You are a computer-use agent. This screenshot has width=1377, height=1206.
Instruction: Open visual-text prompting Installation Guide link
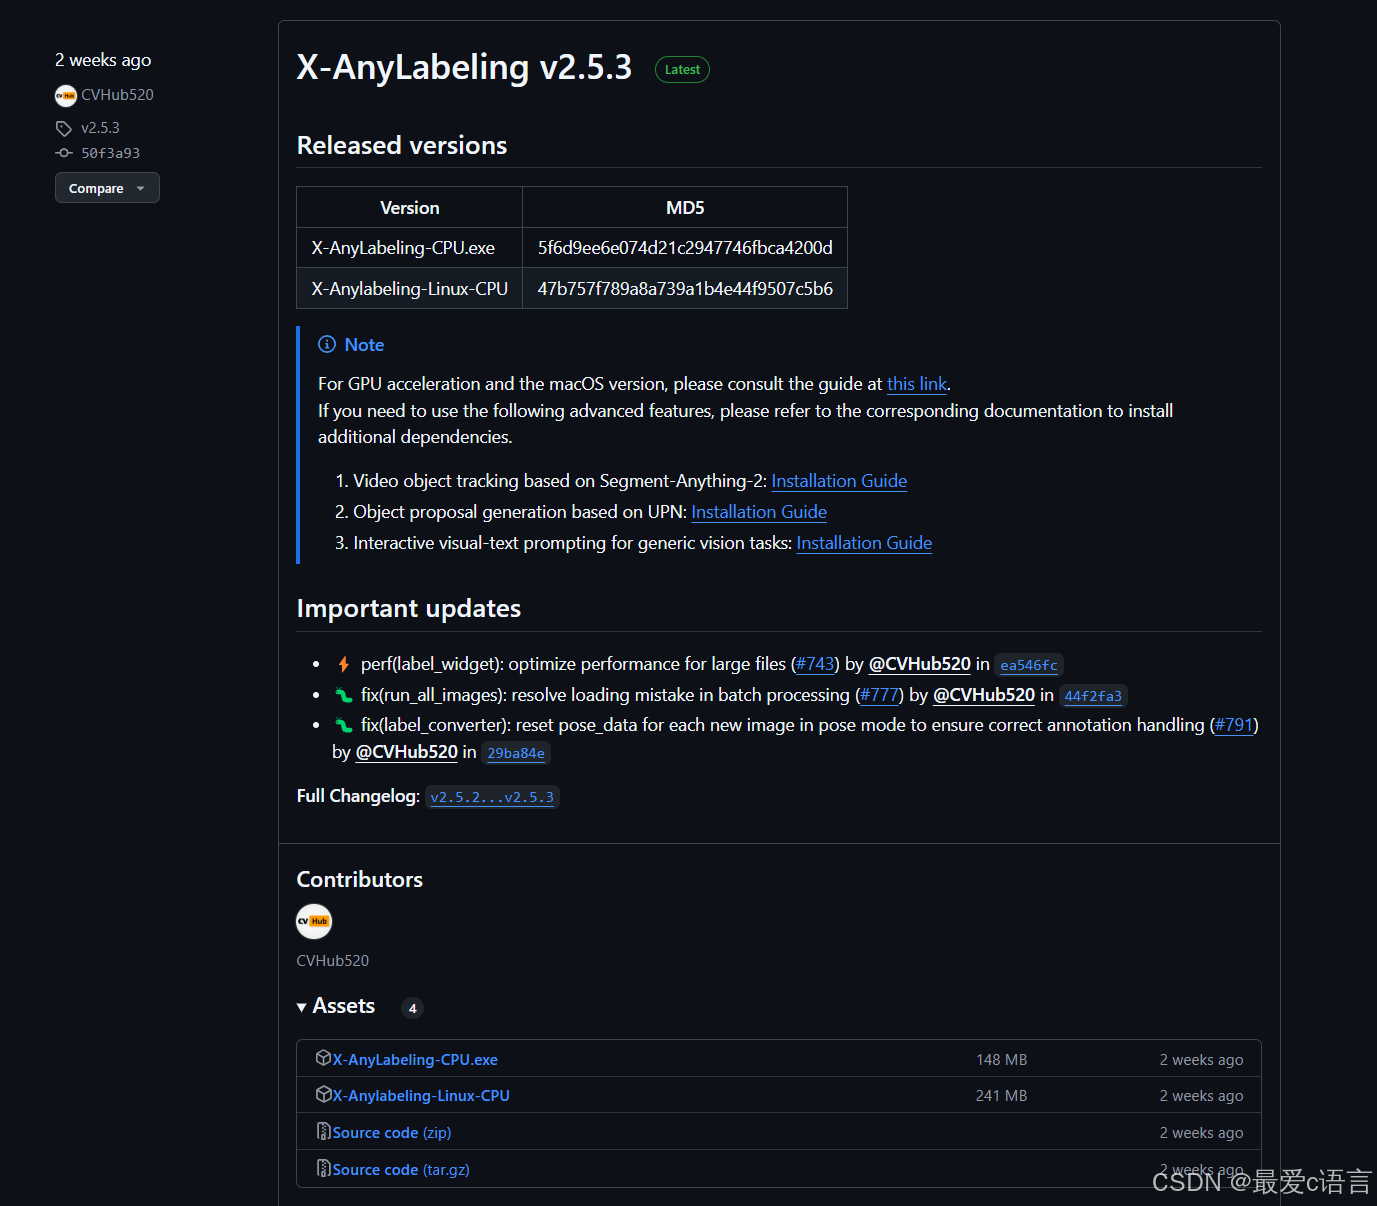pos(864,543)
